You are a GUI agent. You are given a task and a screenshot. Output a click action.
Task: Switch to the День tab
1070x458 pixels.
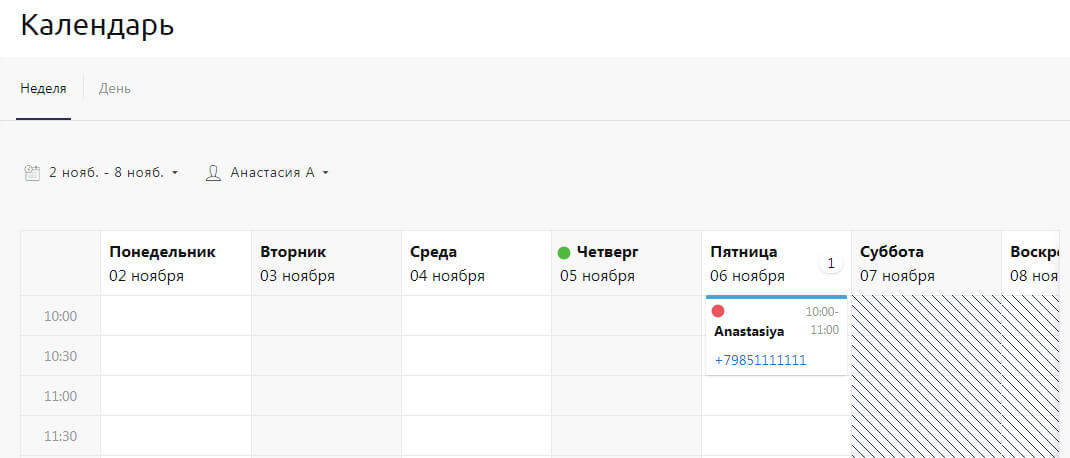coord(115,88)
